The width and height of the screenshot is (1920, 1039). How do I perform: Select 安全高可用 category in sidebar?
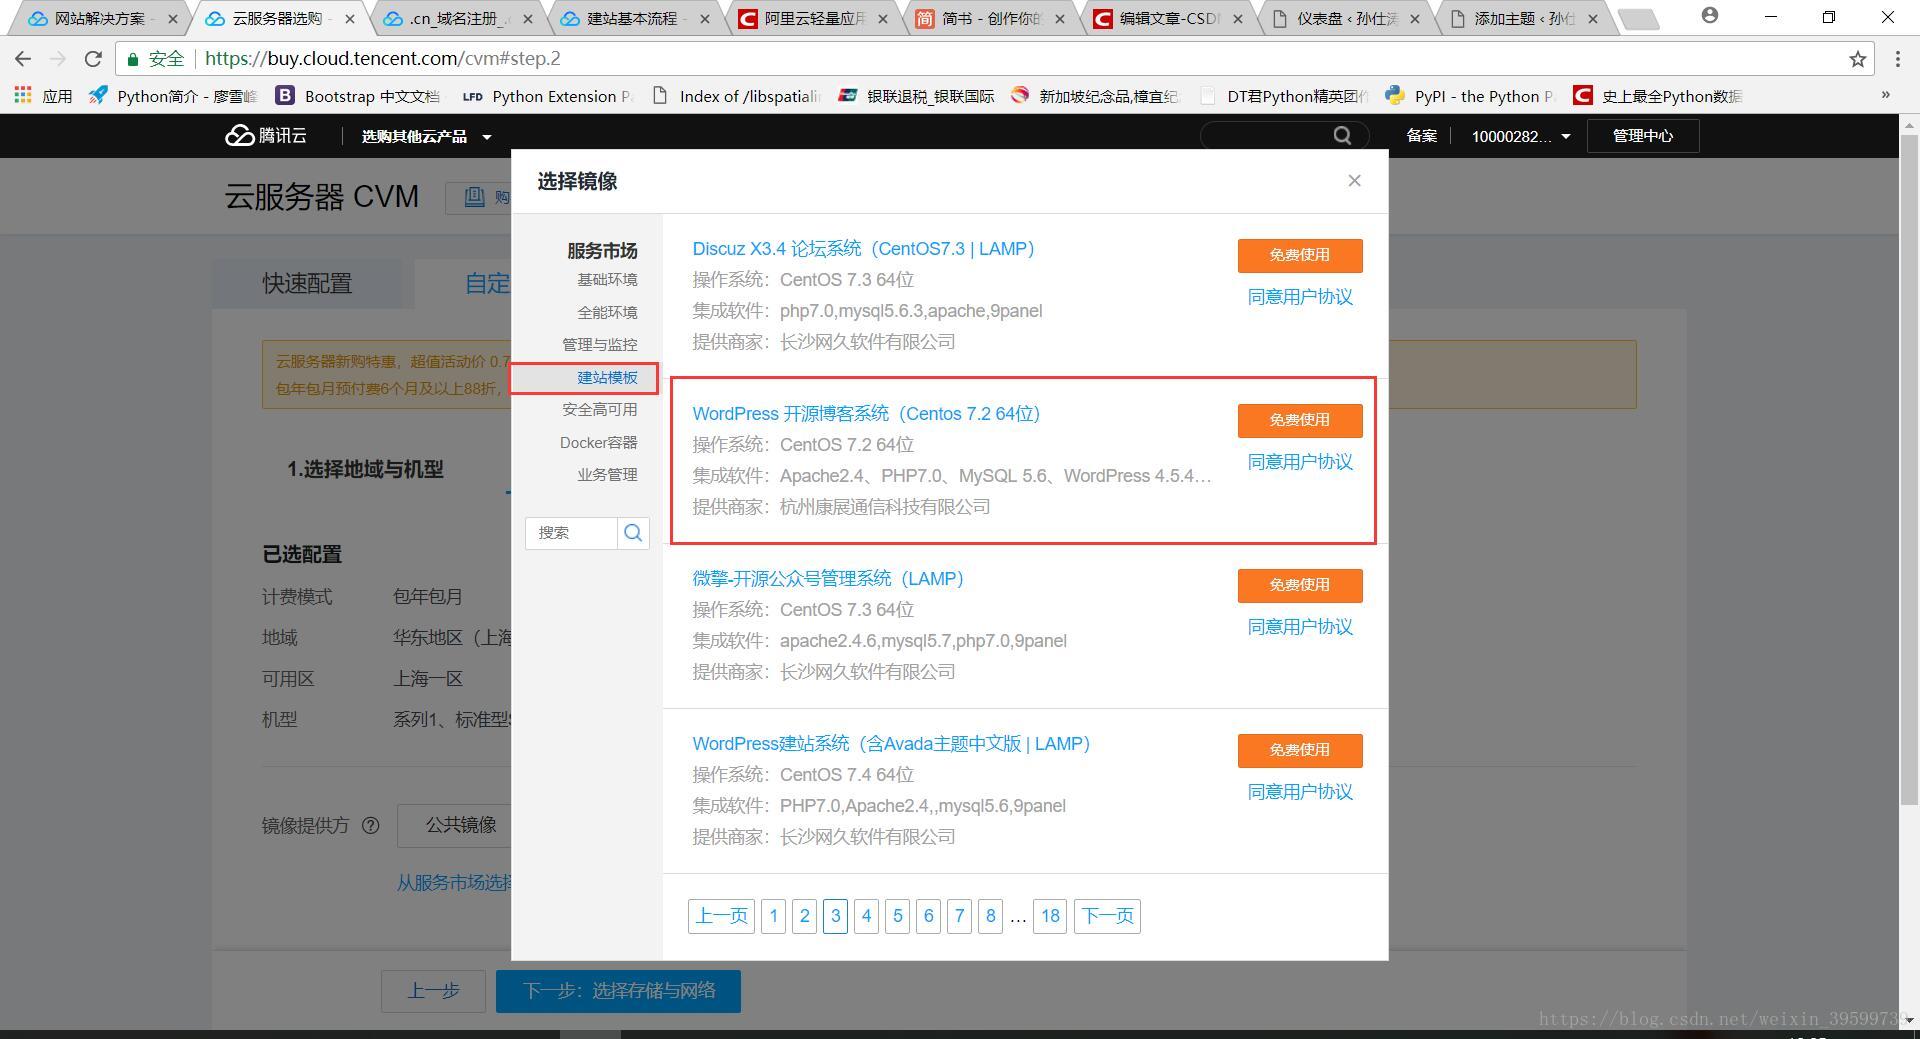(599, 410)
